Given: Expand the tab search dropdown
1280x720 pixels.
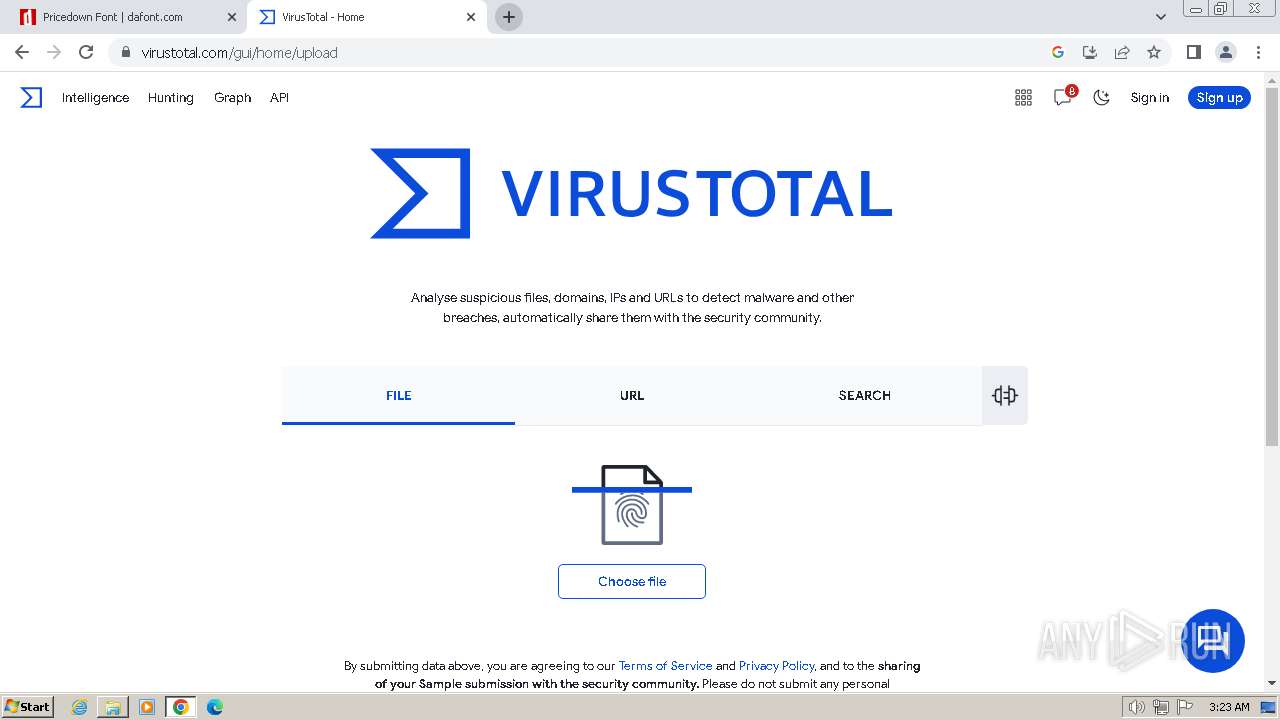Looking at the screenshot, I should (x=1160, y=17).
